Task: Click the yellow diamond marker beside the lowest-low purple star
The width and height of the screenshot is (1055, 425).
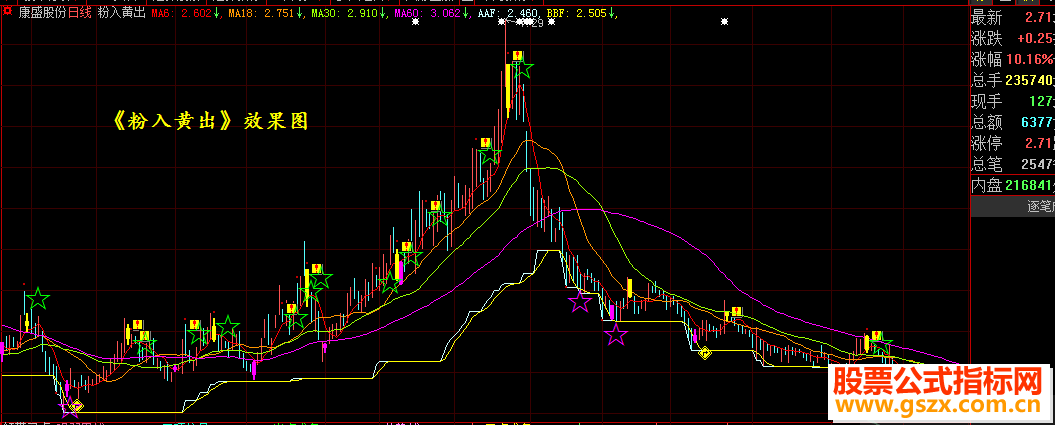Action: point(77,405)
